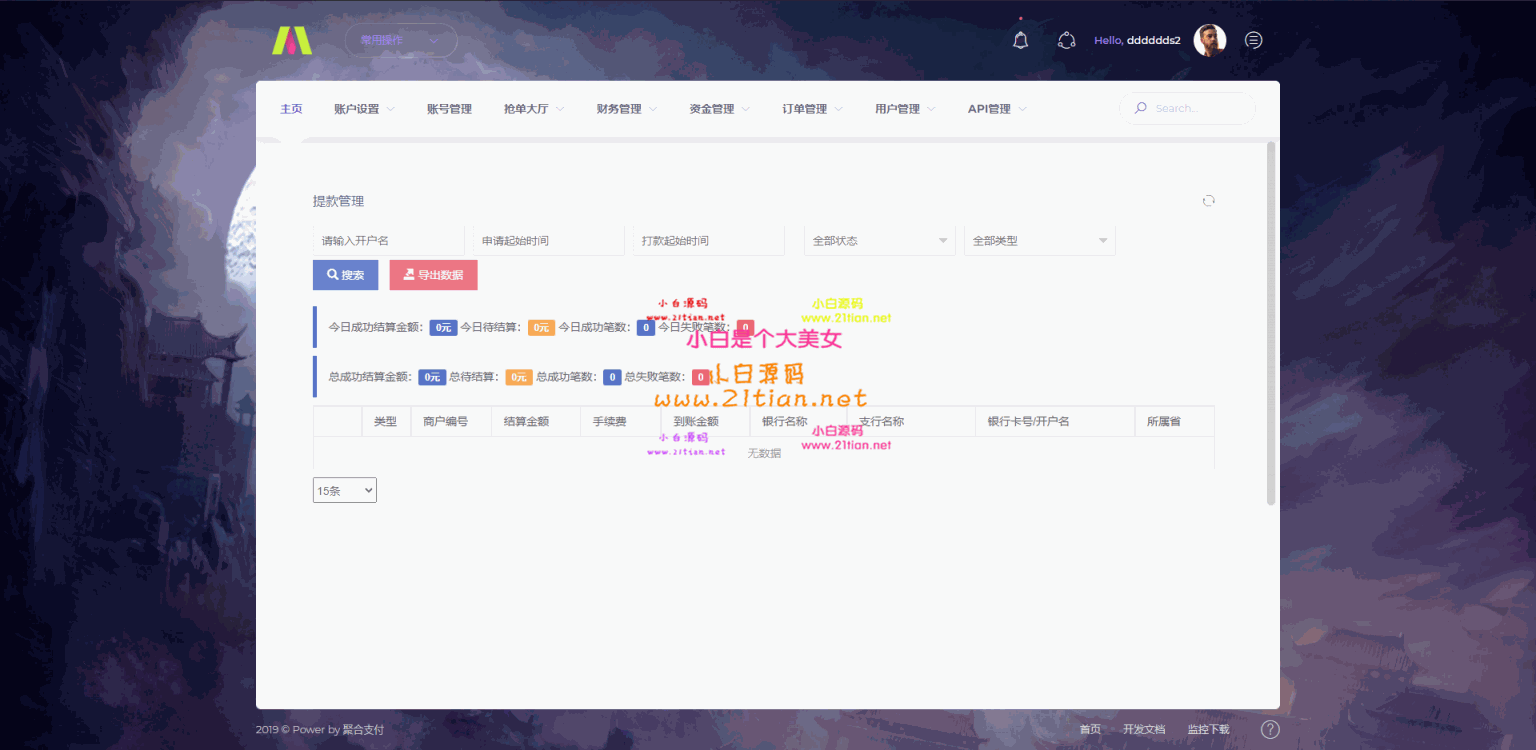Click the 类型 column header
The image size is (1536, 750).
pyautogui.click(x=386, y=422)
